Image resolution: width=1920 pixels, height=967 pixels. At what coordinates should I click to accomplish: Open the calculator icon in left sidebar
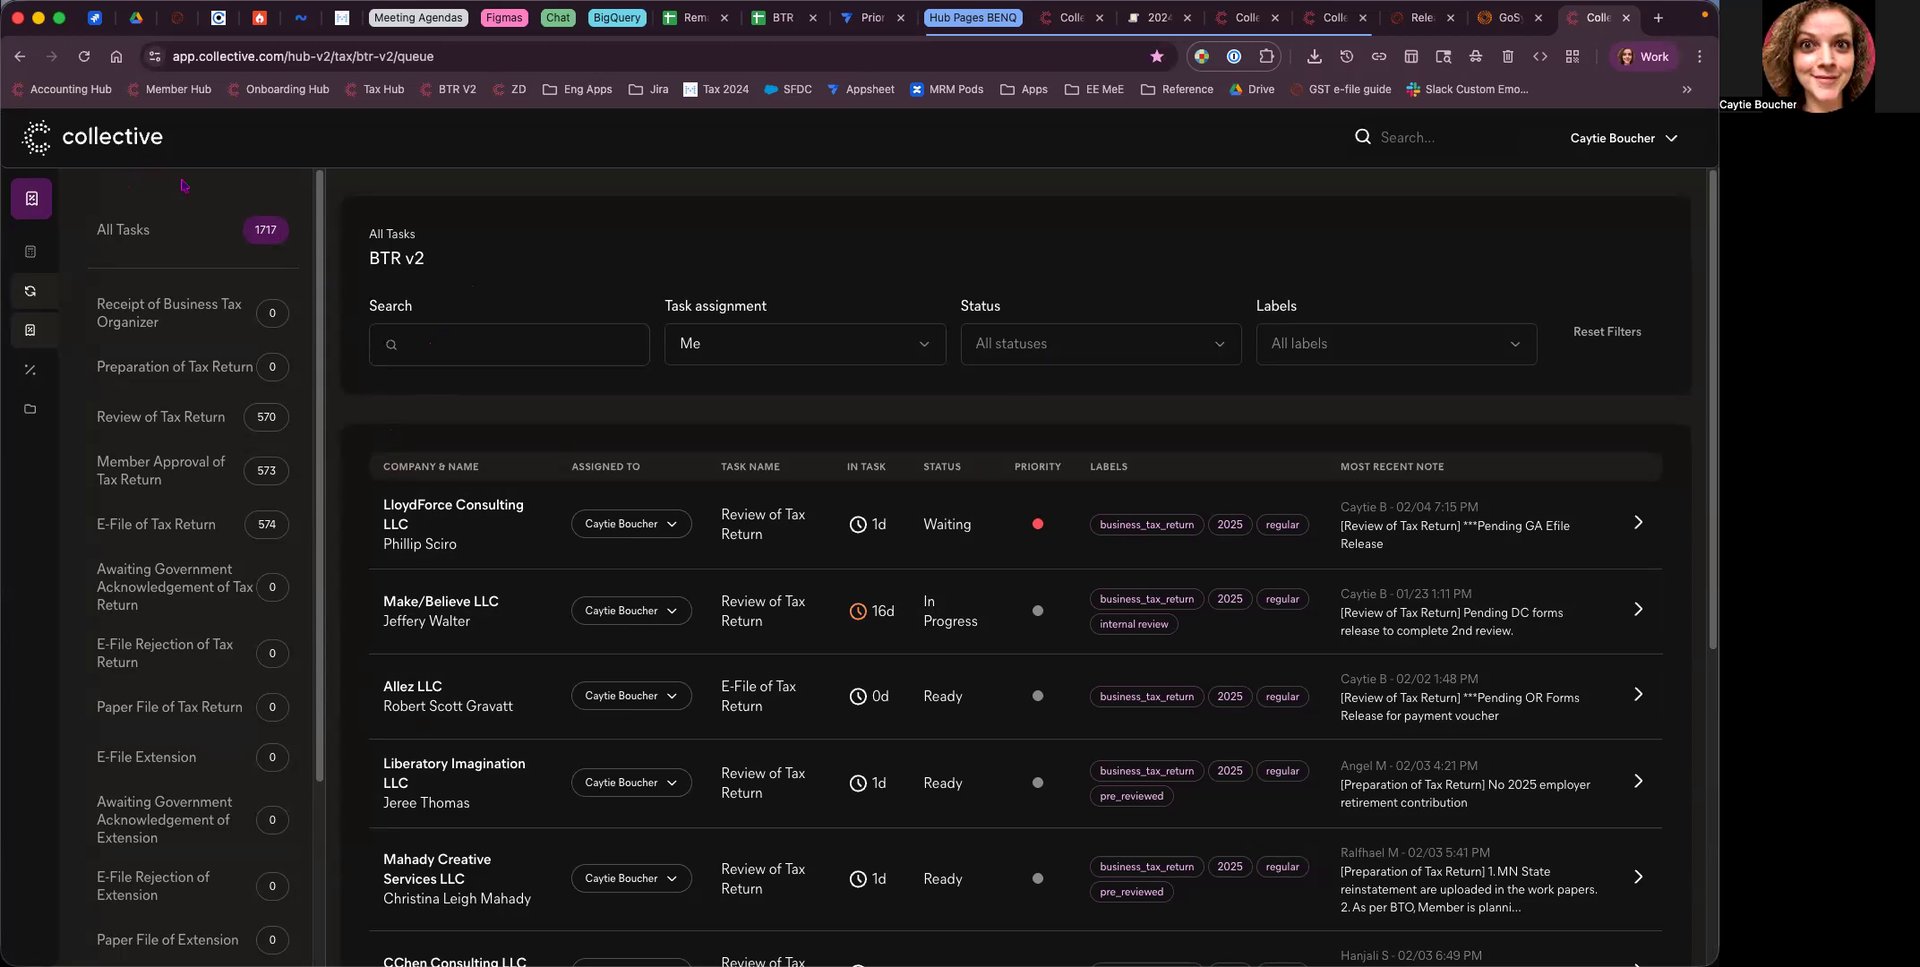(x=30, y=252)
